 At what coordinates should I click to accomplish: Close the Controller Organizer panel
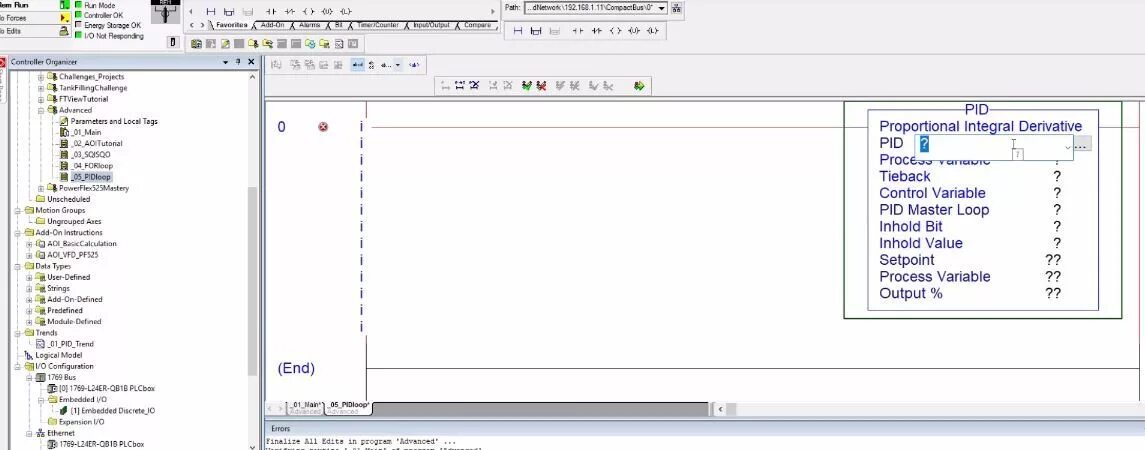pyautogui.click(x=251, y=62)
